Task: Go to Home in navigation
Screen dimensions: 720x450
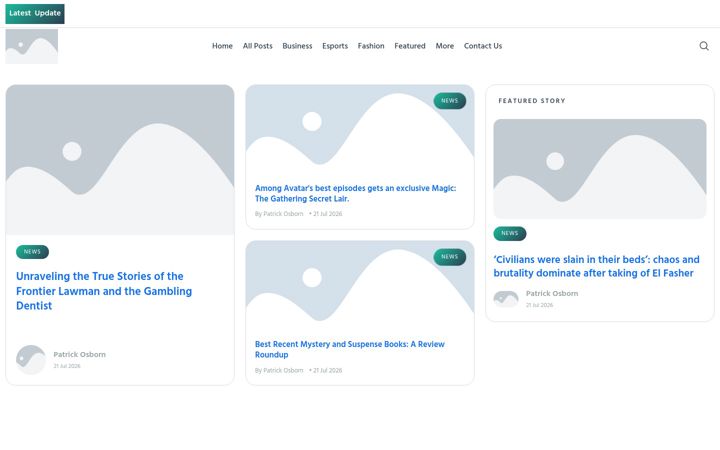Action: (222, 46)
